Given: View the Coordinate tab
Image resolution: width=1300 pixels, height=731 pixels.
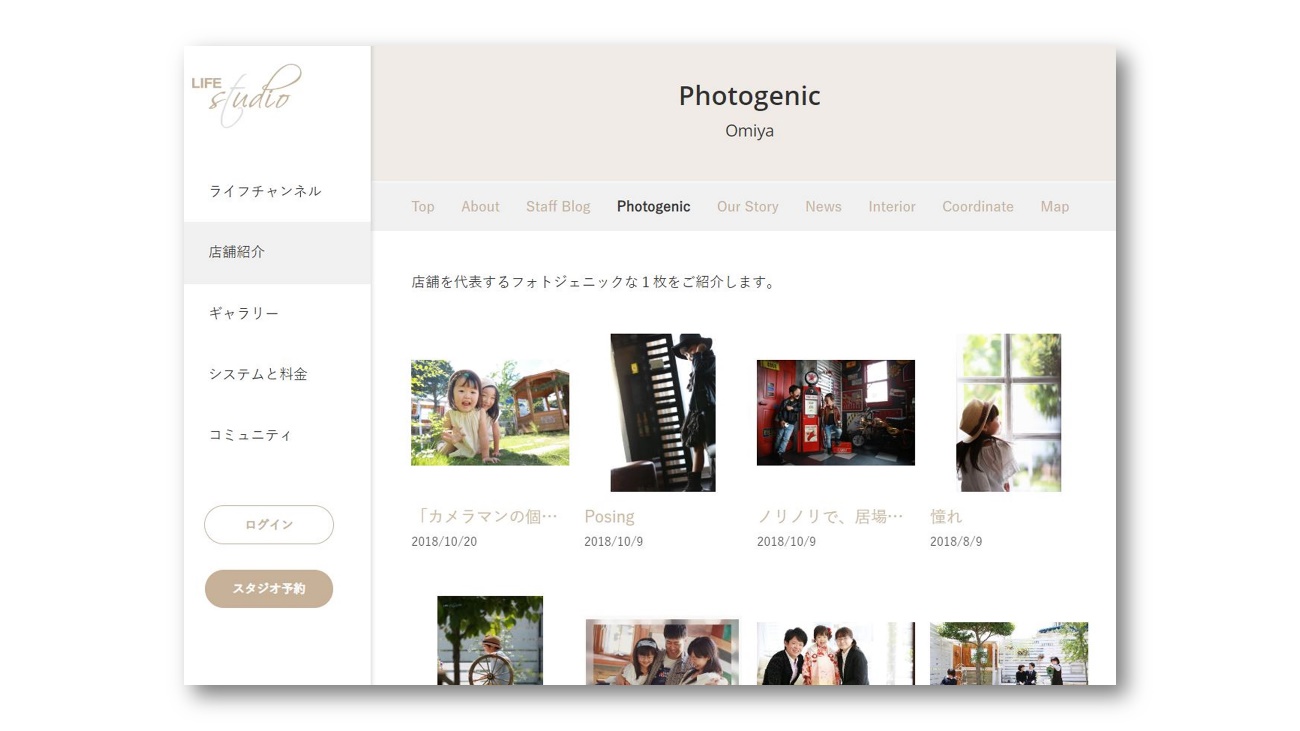Looking at the screenshot, I should (x=978, y=207).
